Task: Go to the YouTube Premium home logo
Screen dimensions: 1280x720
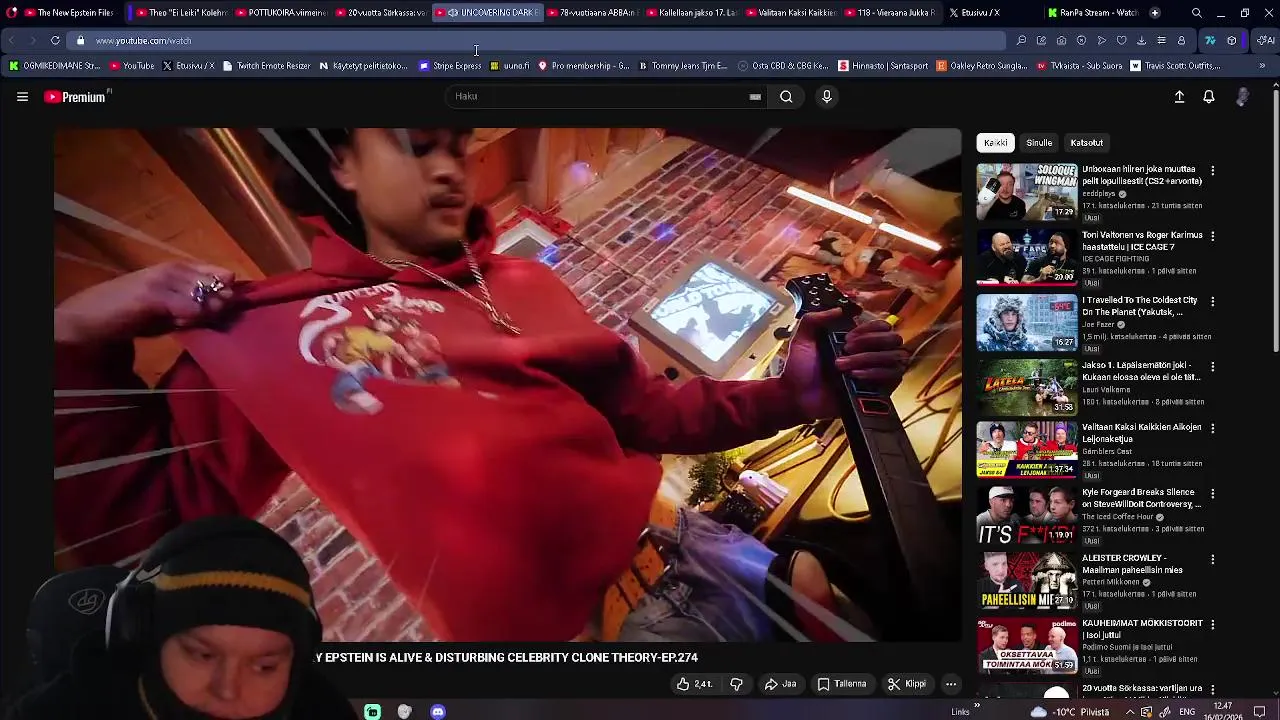Action: pos(77,97)
